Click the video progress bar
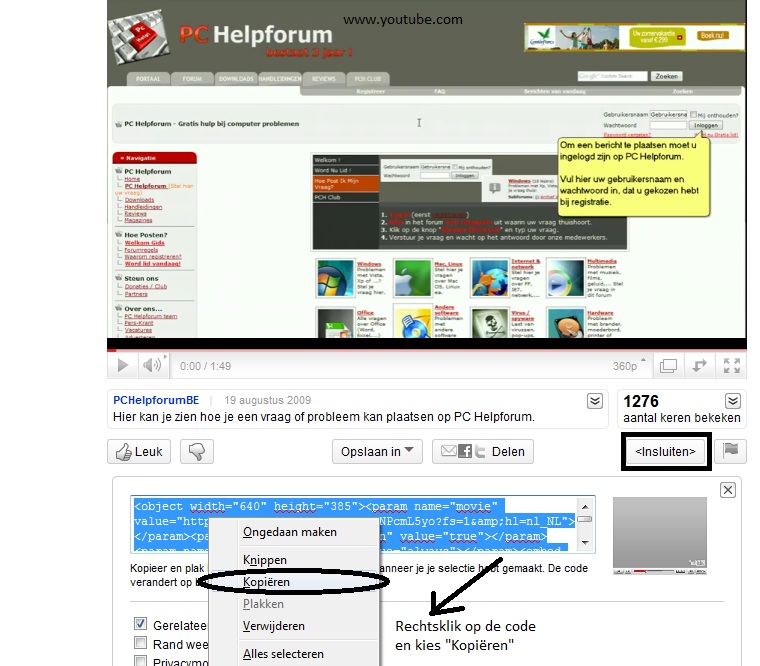Screen dimensions: 760x666 pos(427,349)
